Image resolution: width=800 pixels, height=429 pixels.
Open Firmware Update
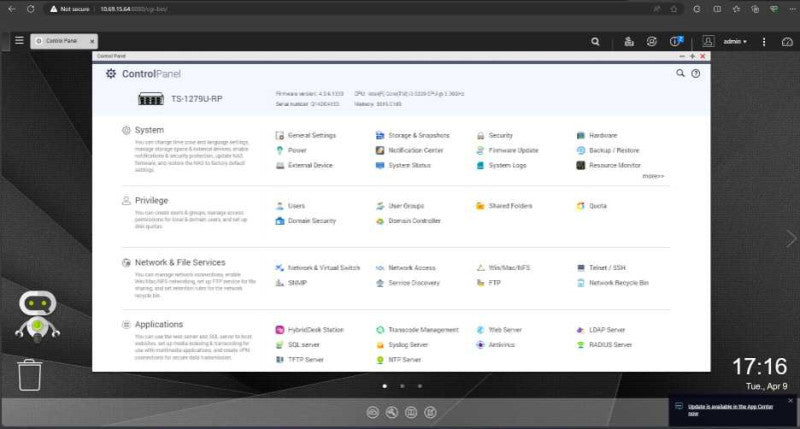(507, 150)
